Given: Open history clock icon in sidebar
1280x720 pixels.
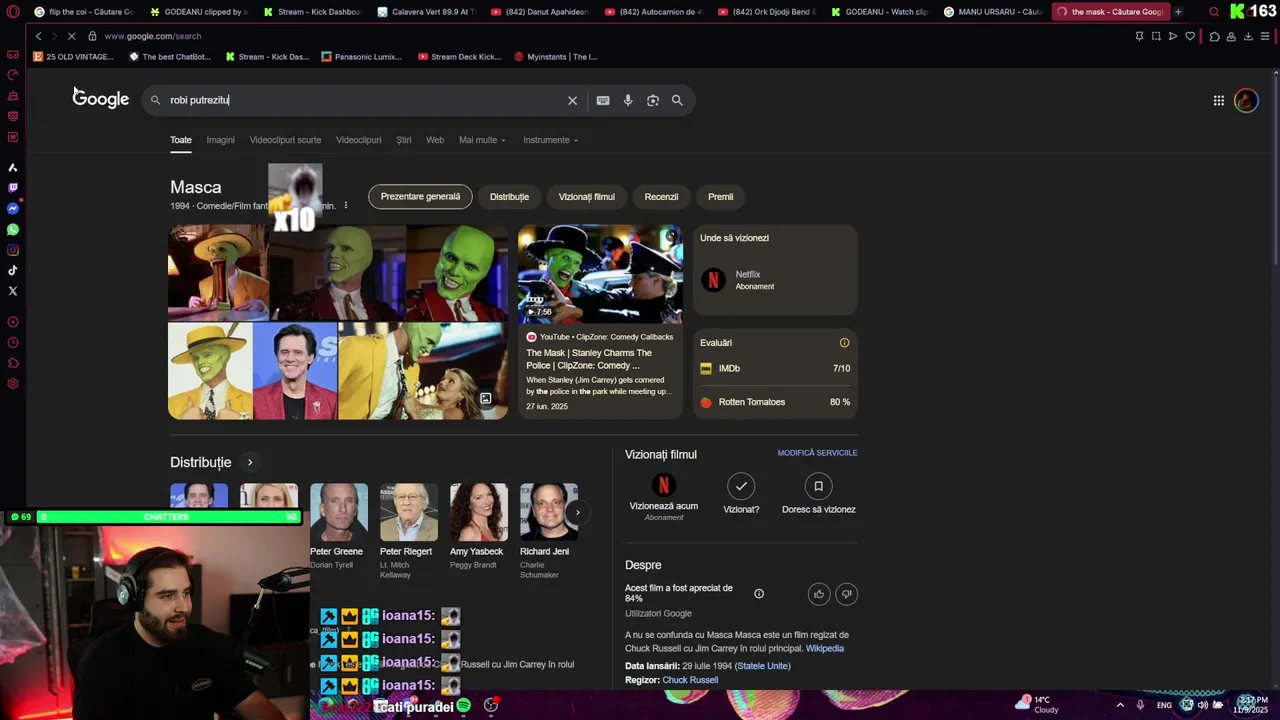Looking at the screenshot, I should (x=12, y=343).
